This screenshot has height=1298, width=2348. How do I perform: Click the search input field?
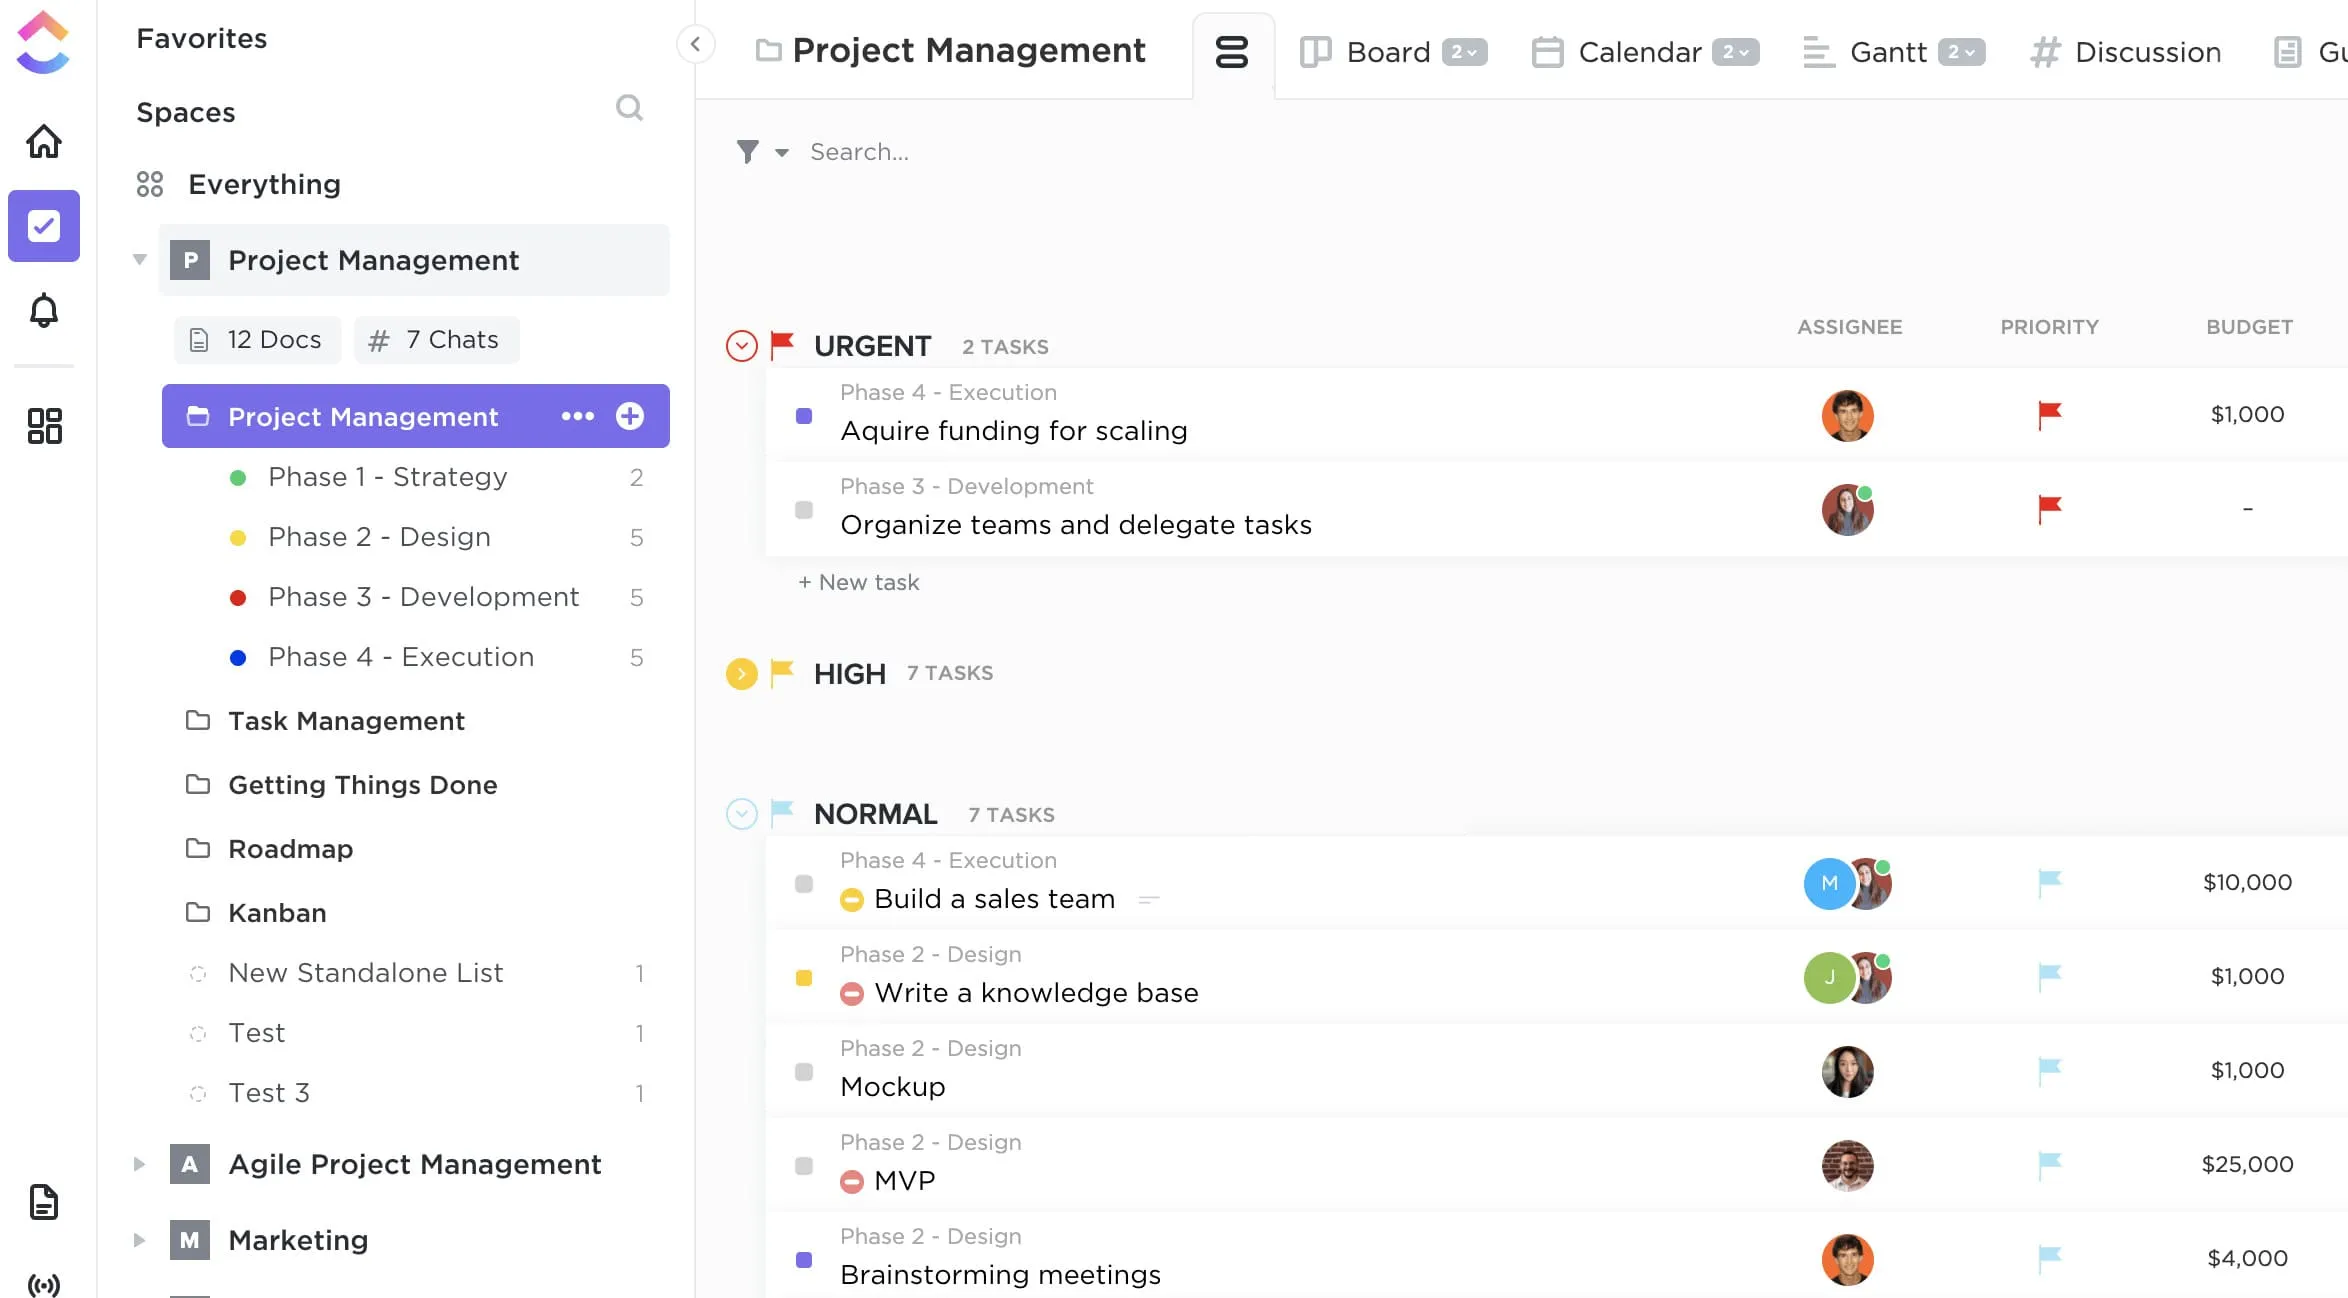(x=860, y=150)
